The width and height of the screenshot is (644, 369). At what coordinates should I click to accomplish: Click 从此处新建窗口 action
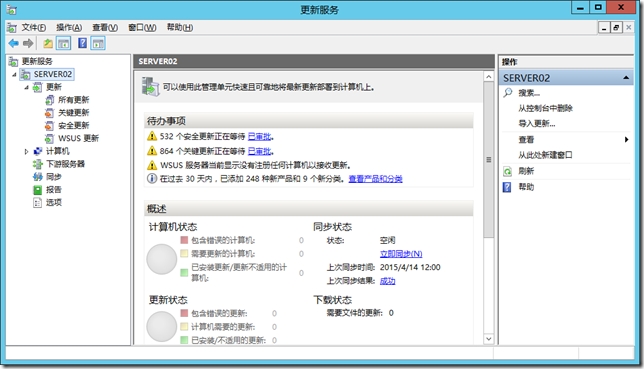click(545, 155)
